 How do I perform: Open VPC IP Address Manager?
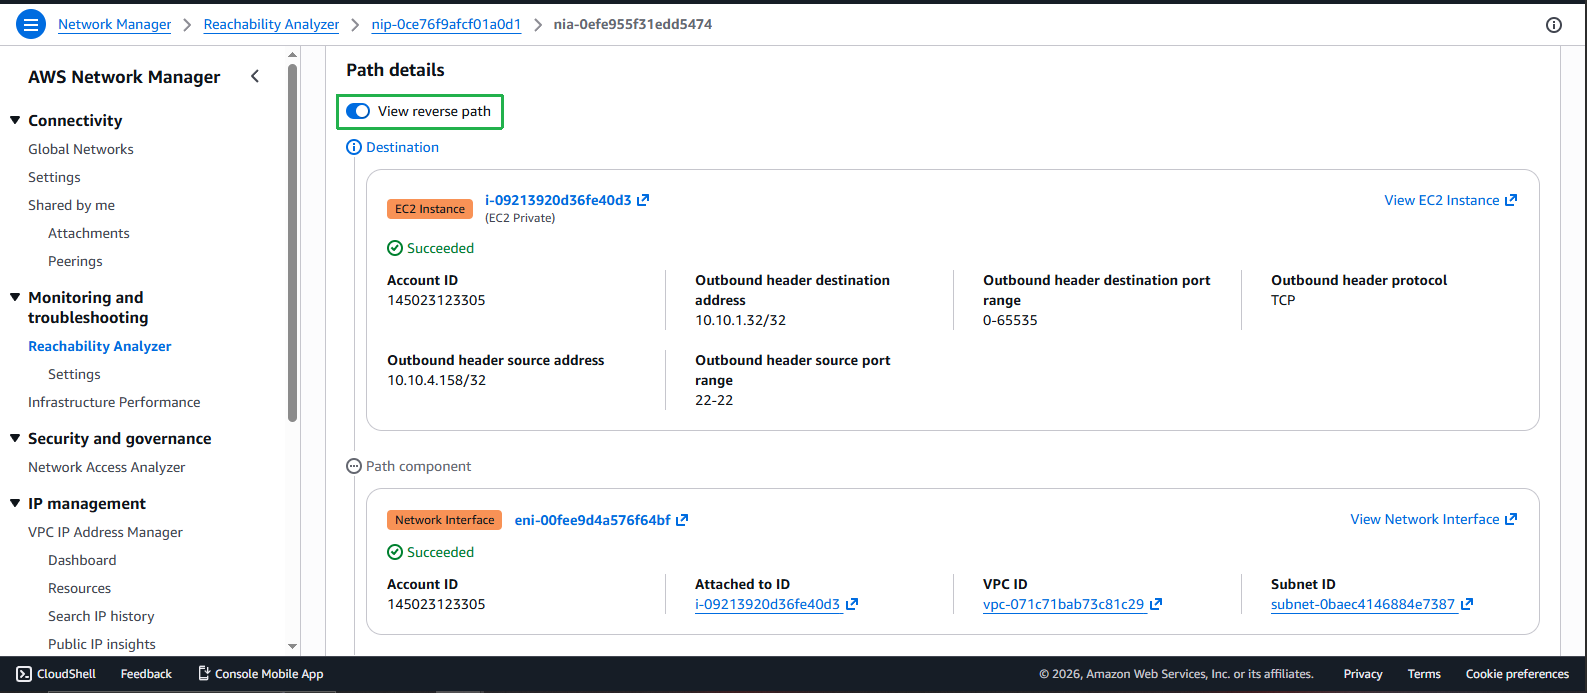(105, 532)
